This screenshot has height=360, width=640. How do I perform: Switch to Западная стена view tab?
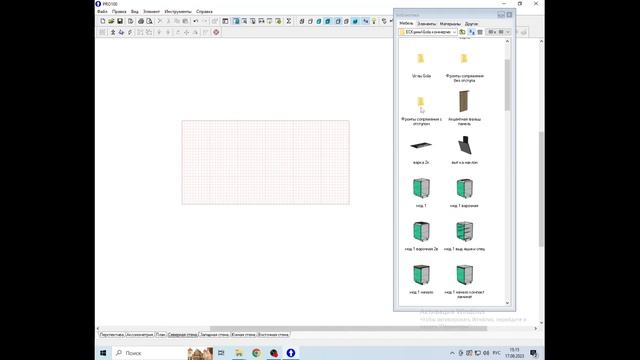click(214, 335)
